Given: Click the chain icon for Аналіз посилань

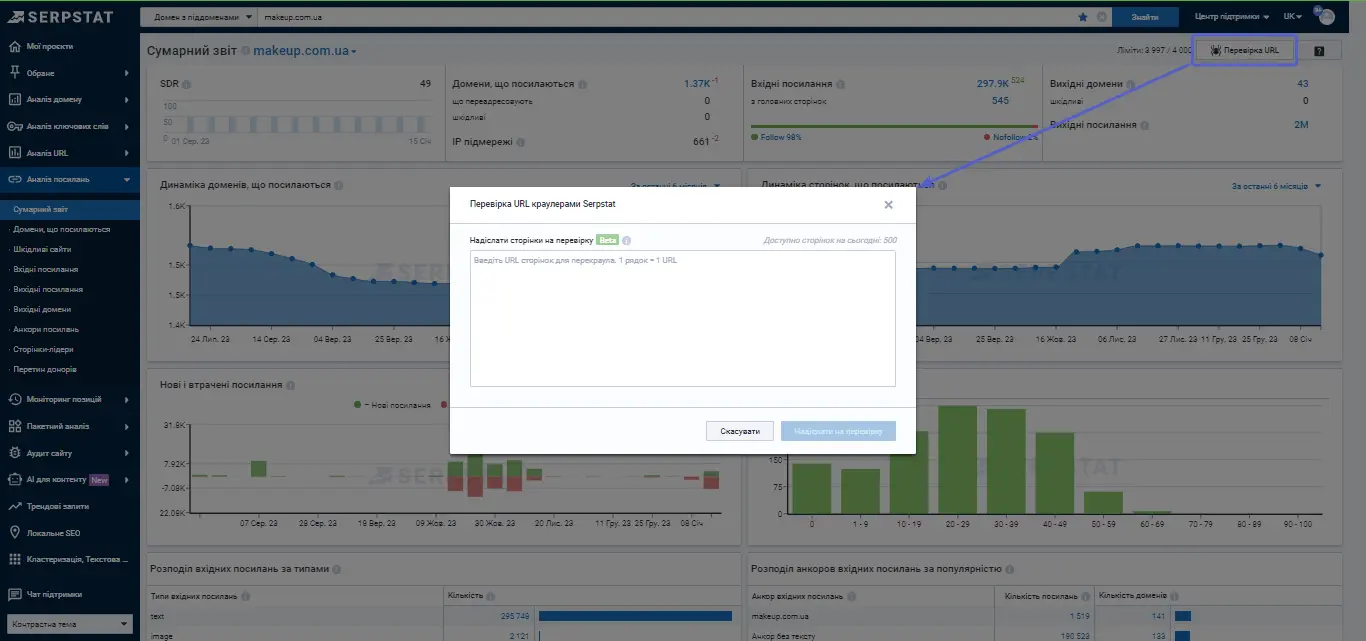Looking at the screenshot, I should tap(14, 180).
